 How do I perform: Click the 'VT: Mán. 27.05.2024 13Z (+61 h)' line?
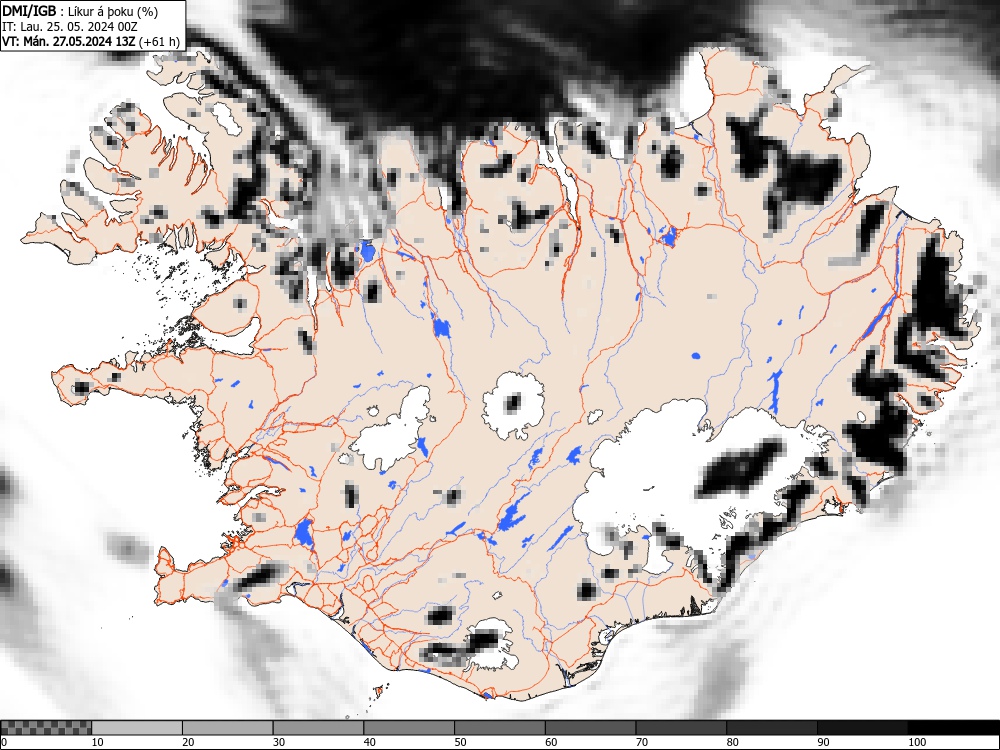[x=91, y=42]
